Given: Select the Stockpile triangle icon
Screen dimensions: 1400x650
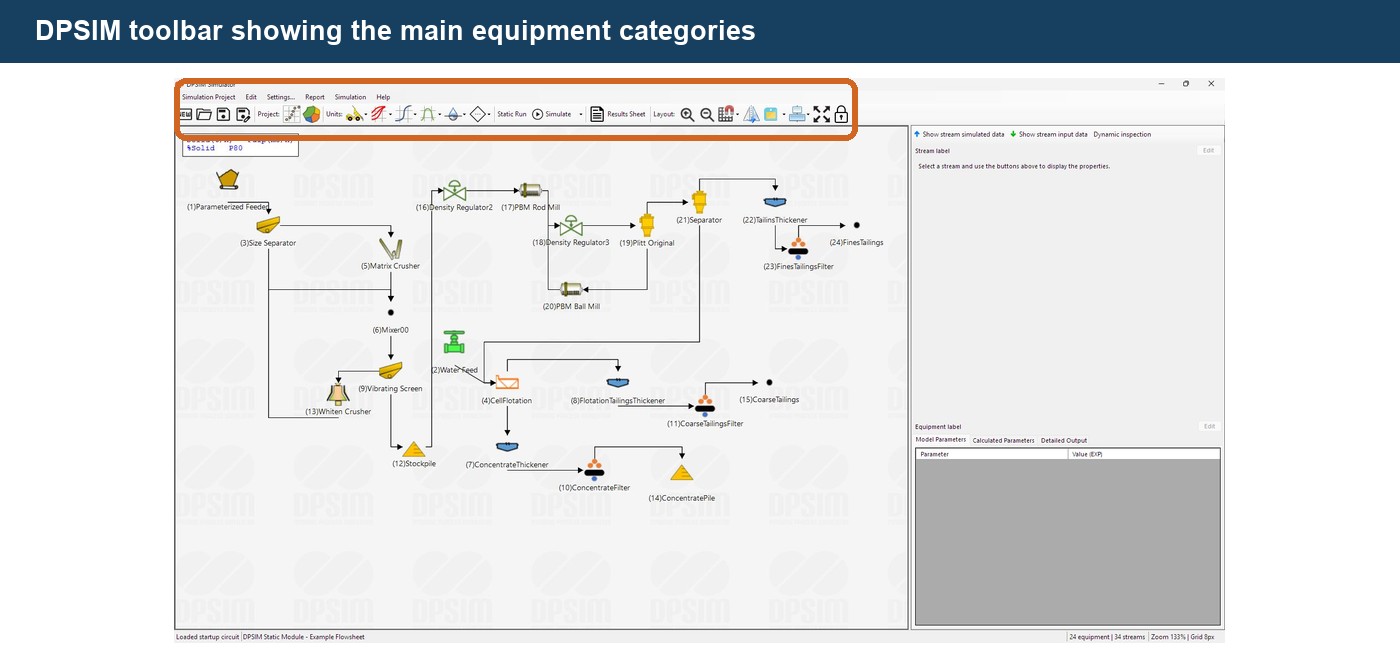Looking at the screenshot, I should coord(414,450).
